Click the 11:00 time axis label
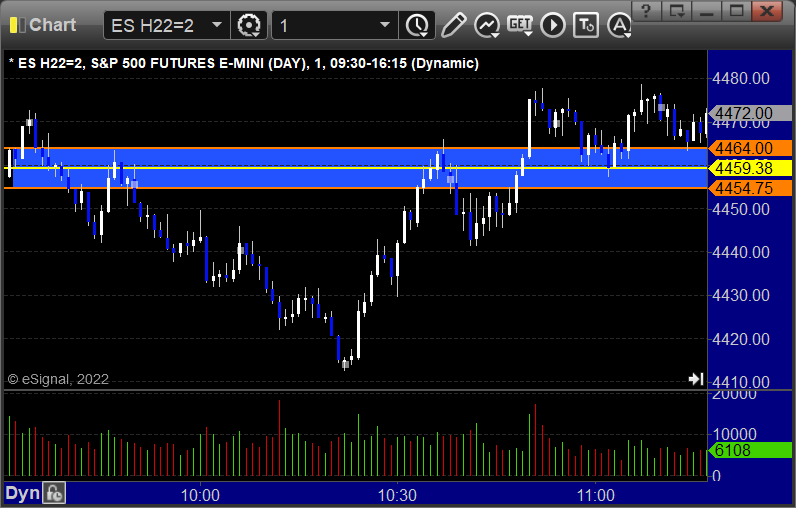The width and height of the screenshot is (796, 508). tap(595, 495)
